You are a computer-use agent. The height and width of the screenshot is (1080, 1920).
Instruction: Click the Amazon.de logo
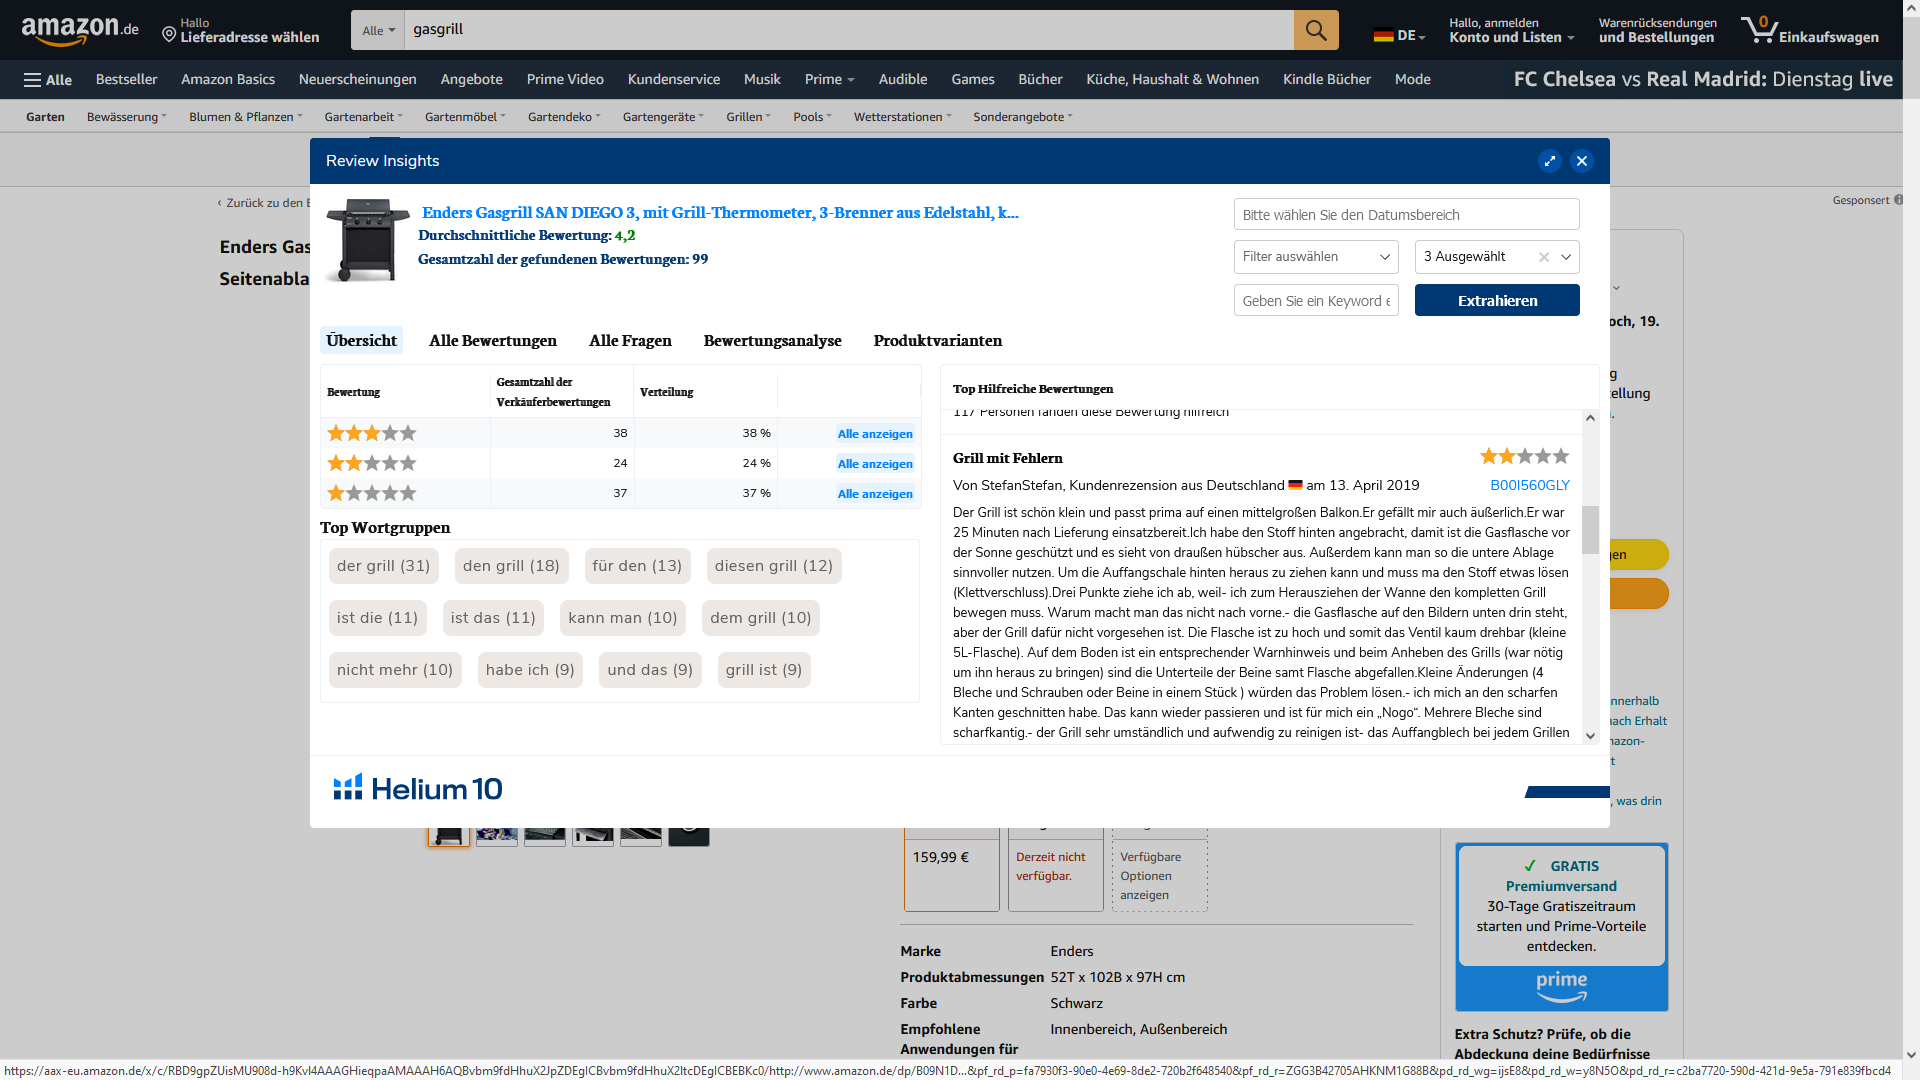coord(80,30)
